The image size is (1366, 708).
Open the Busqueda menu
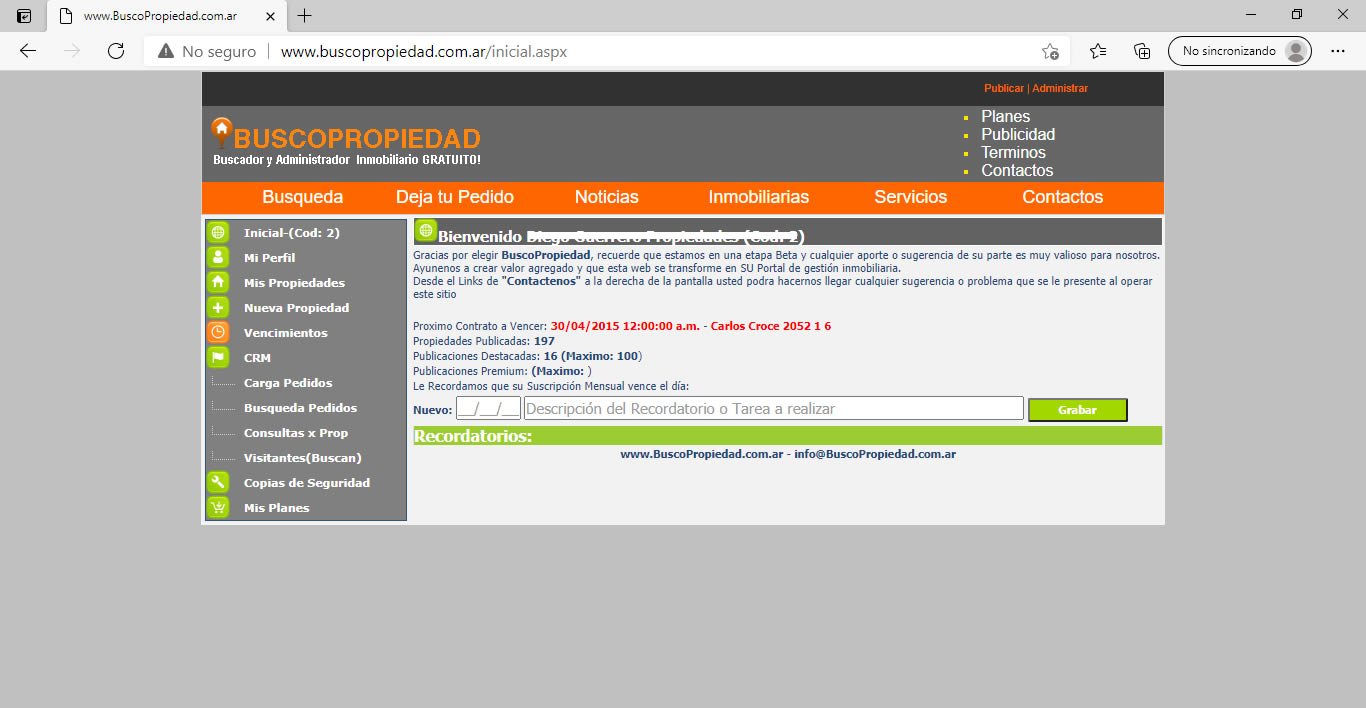click(303, 197)
